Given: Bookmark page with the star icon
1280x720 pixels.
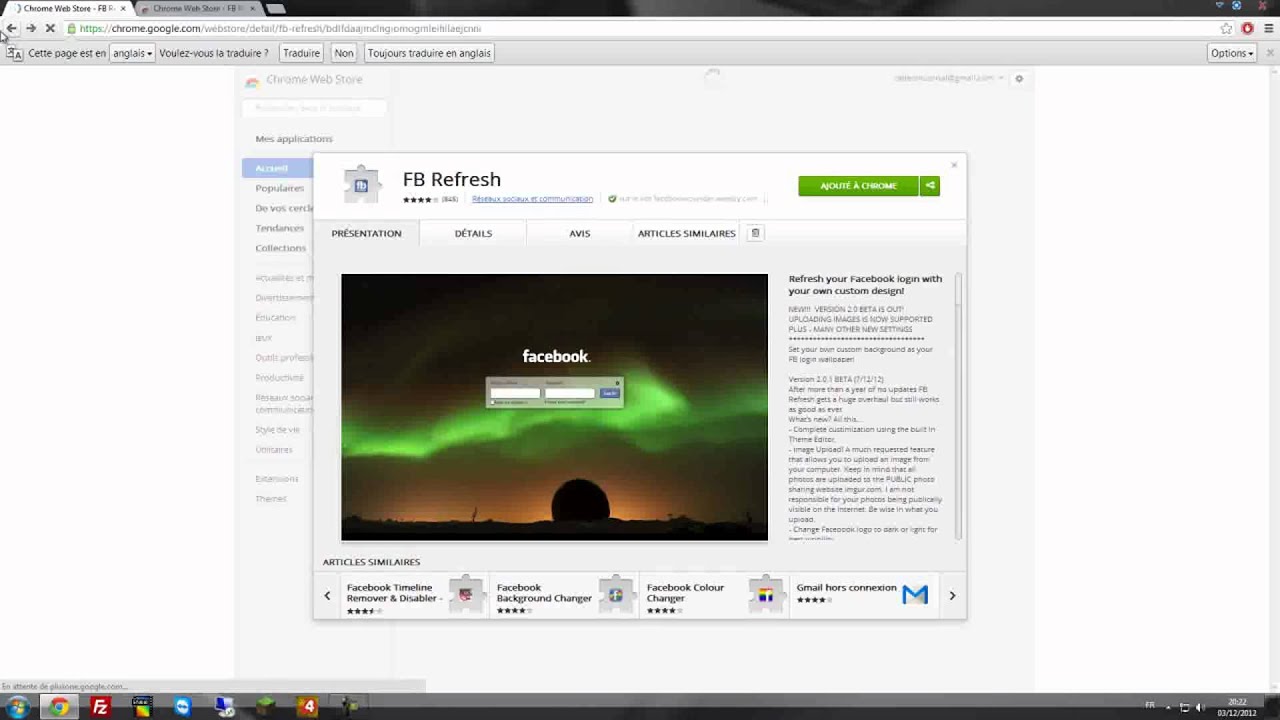Looking at the screenshot, I should (1226, 28).
